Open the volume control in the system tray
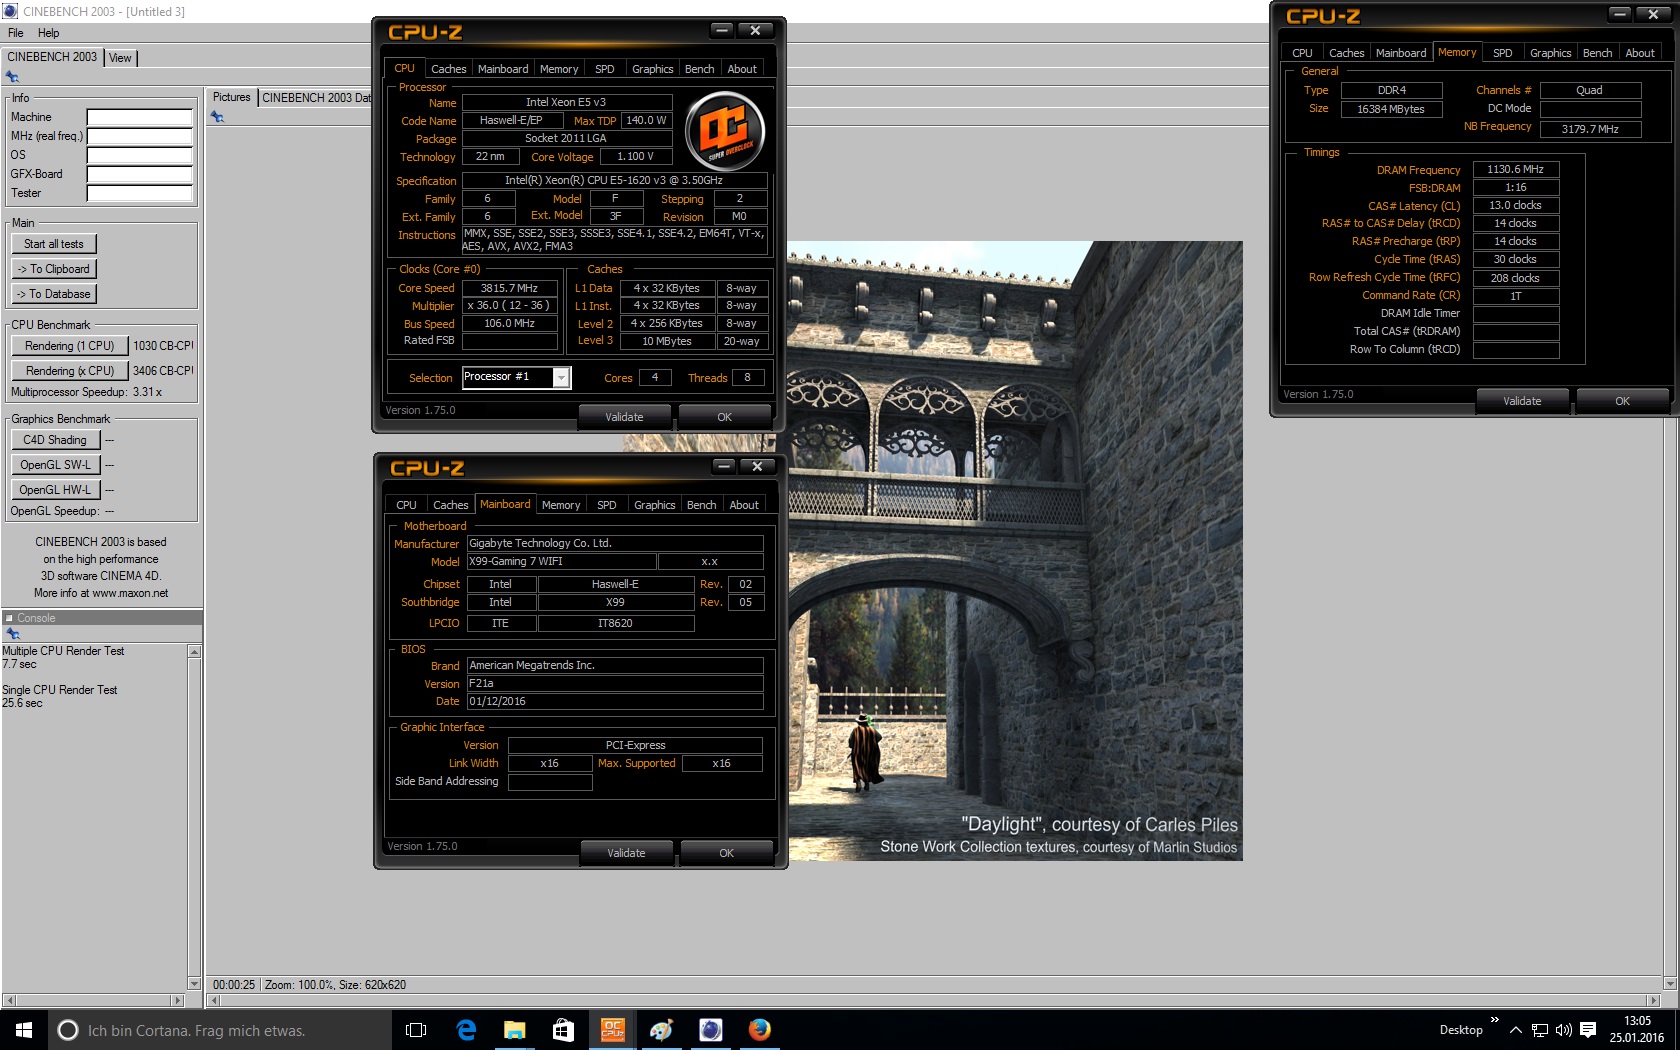 [x=1564, y=1030]
